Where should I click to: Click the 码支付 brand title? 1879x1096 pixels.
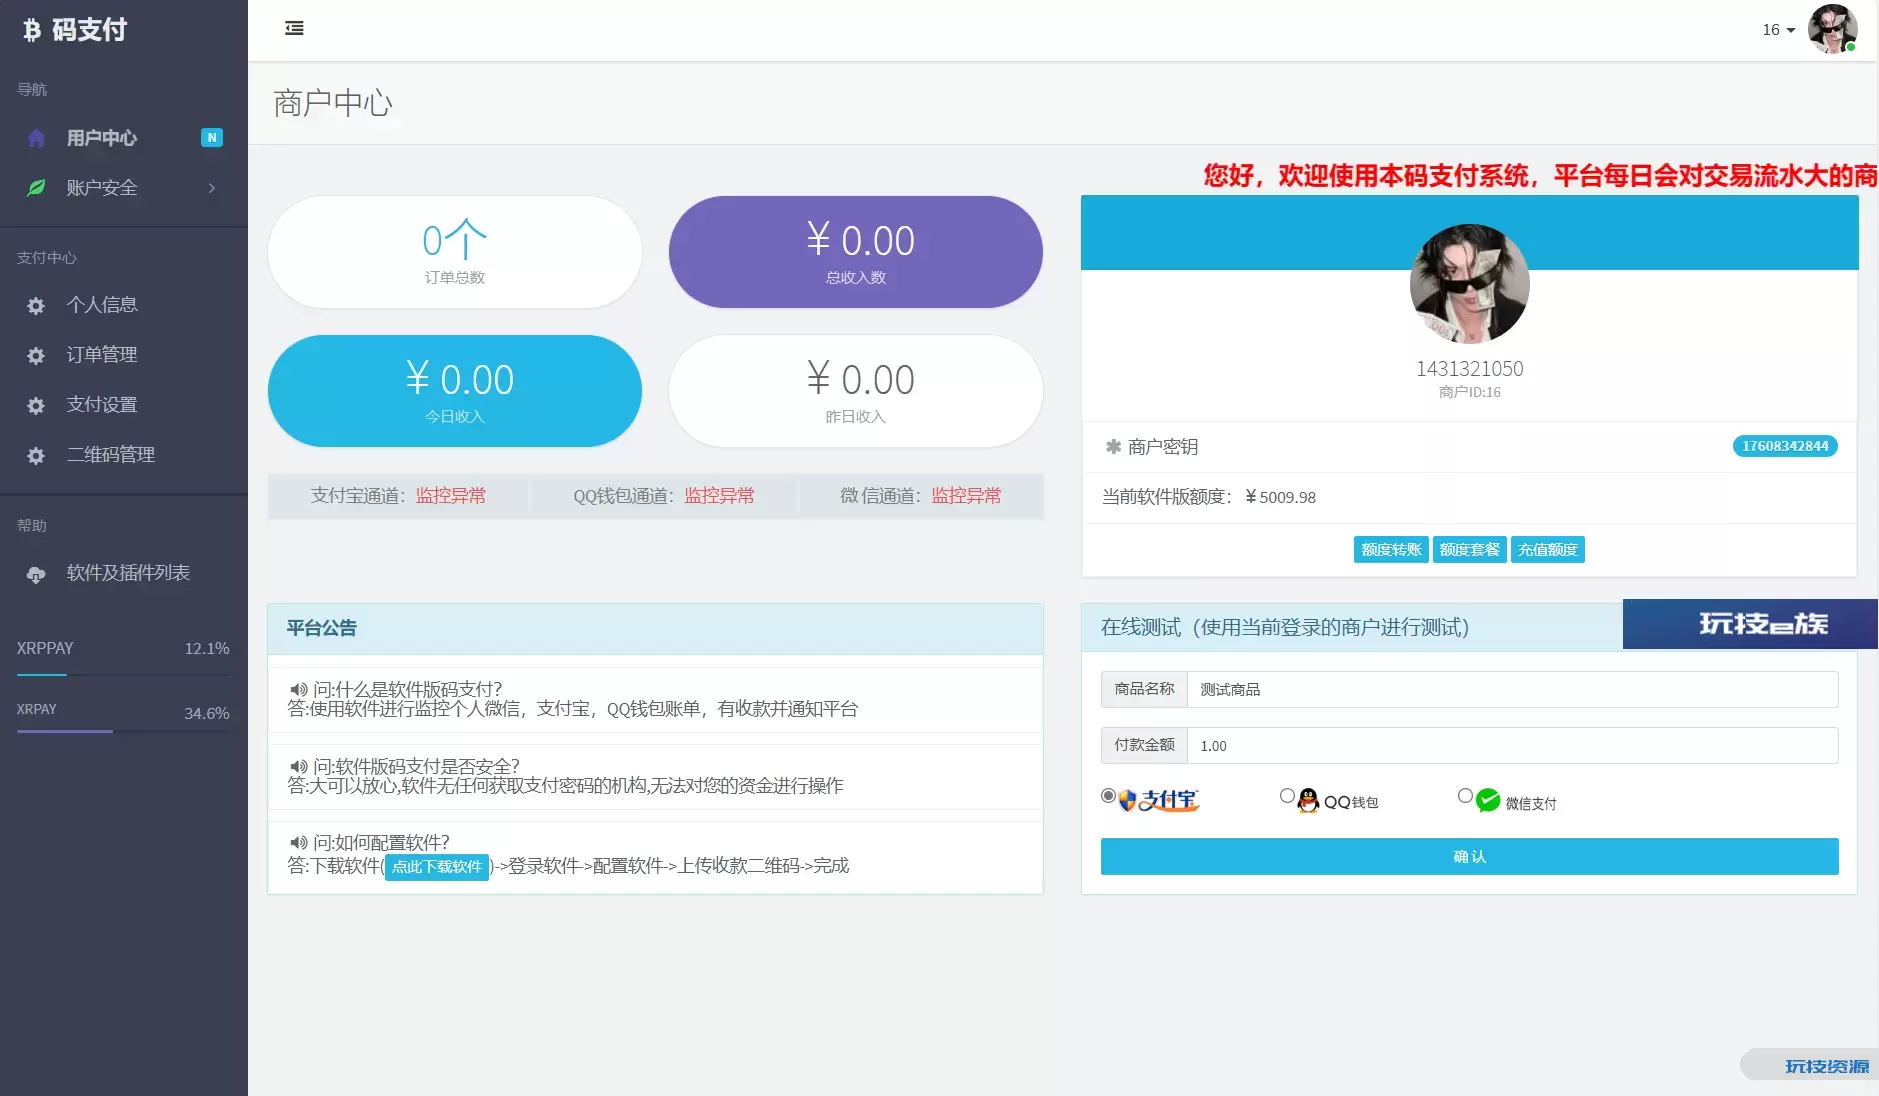pyautogui.click(x=89, y=30)
